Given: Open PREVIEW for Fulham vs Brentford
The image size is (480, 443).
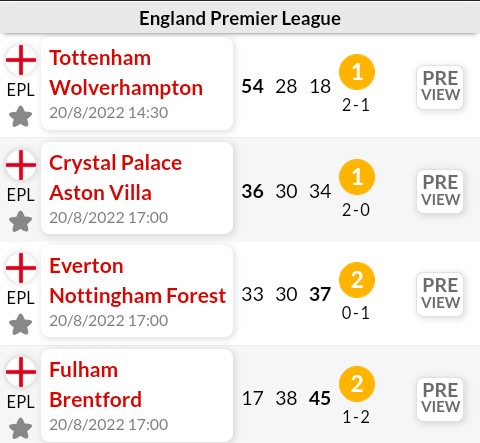Looking at the screenshot, I should (x=440, y=399).
